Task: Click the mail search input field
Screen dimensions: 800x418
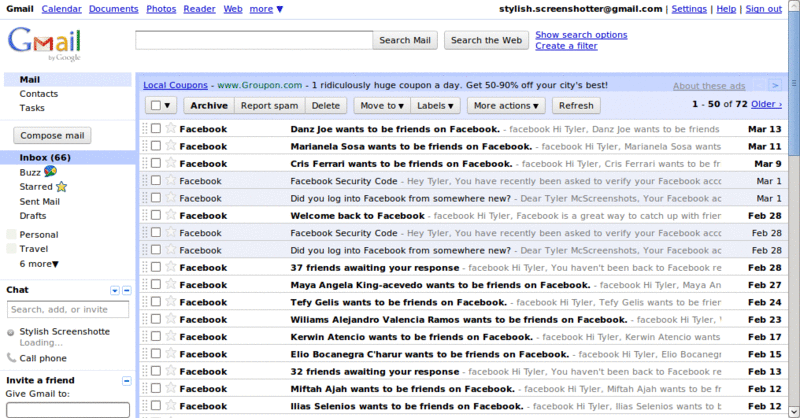Action: click(x=254, y=40)
